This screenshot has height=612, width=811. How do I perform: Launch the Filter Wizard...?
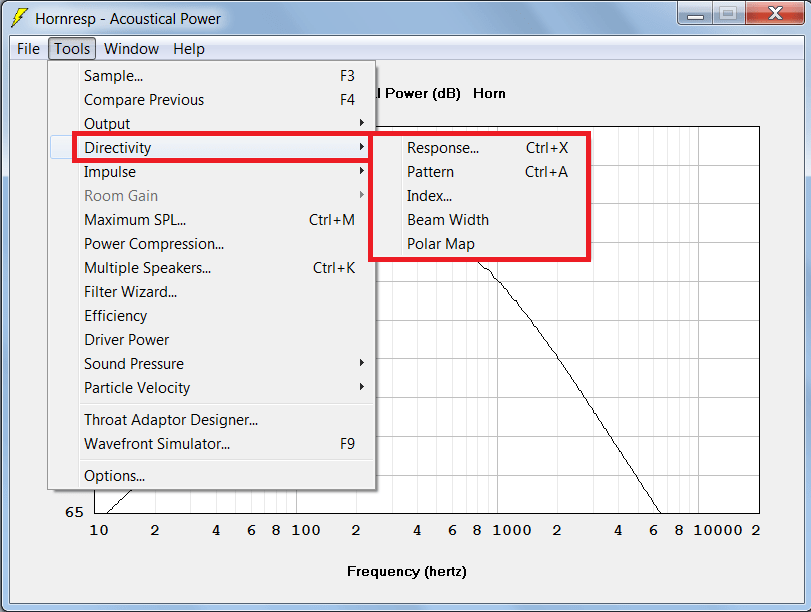[212, 291]
